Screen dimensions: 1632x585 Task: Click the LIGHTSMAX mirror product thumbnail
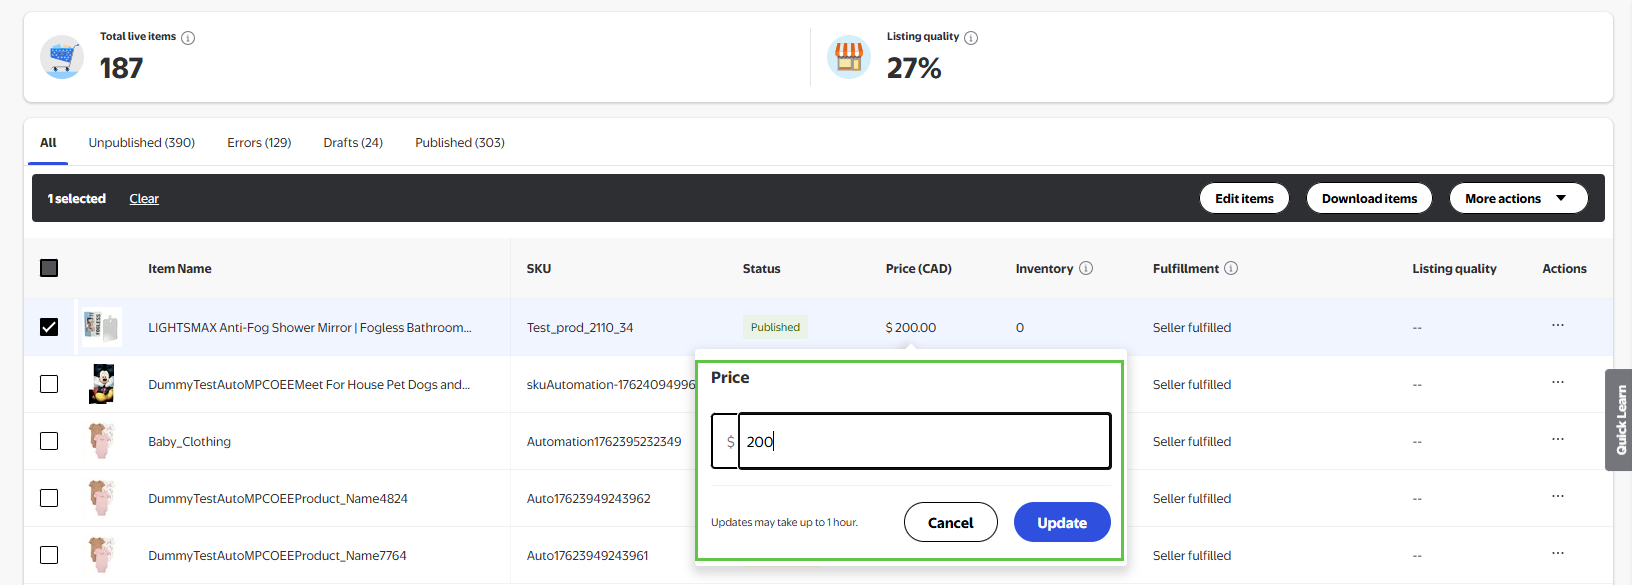101,327
